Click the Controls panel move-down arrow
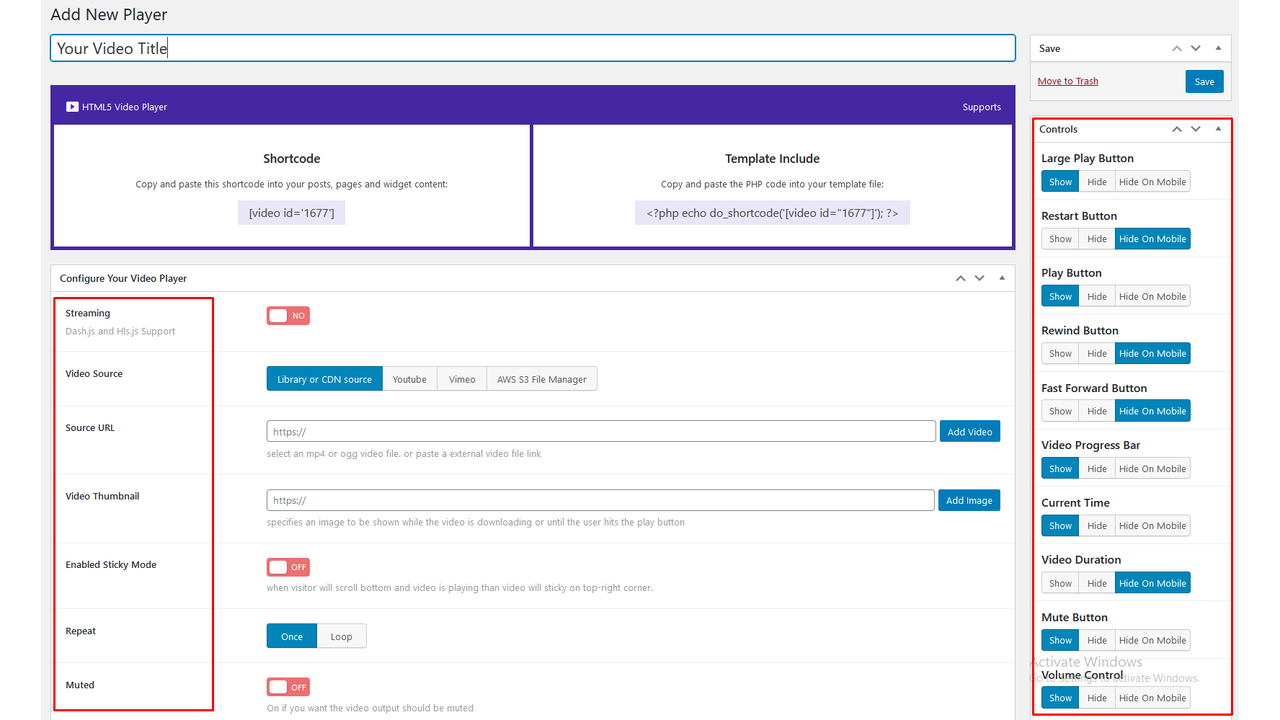 pyautogui.click(x=1196, y=129)
